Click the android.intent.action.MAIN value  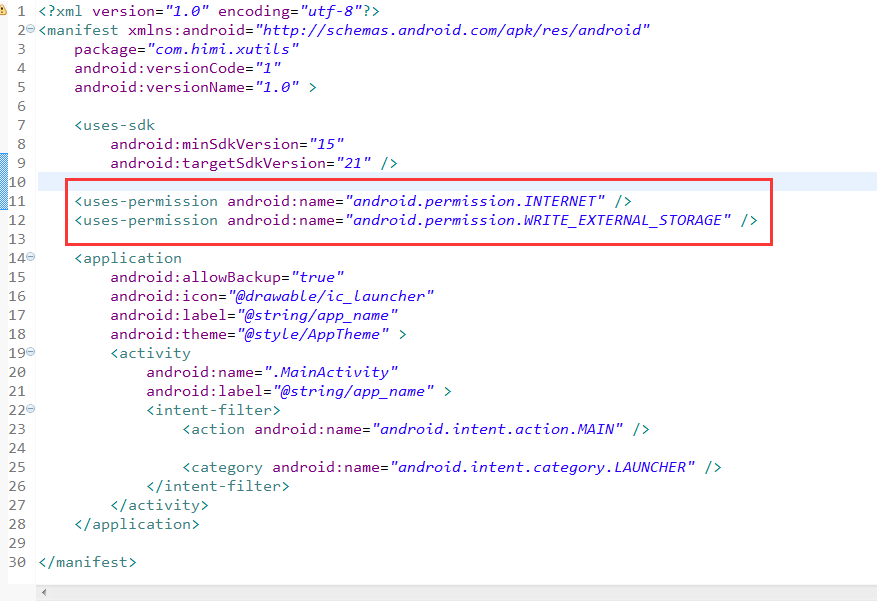point(497,429)
